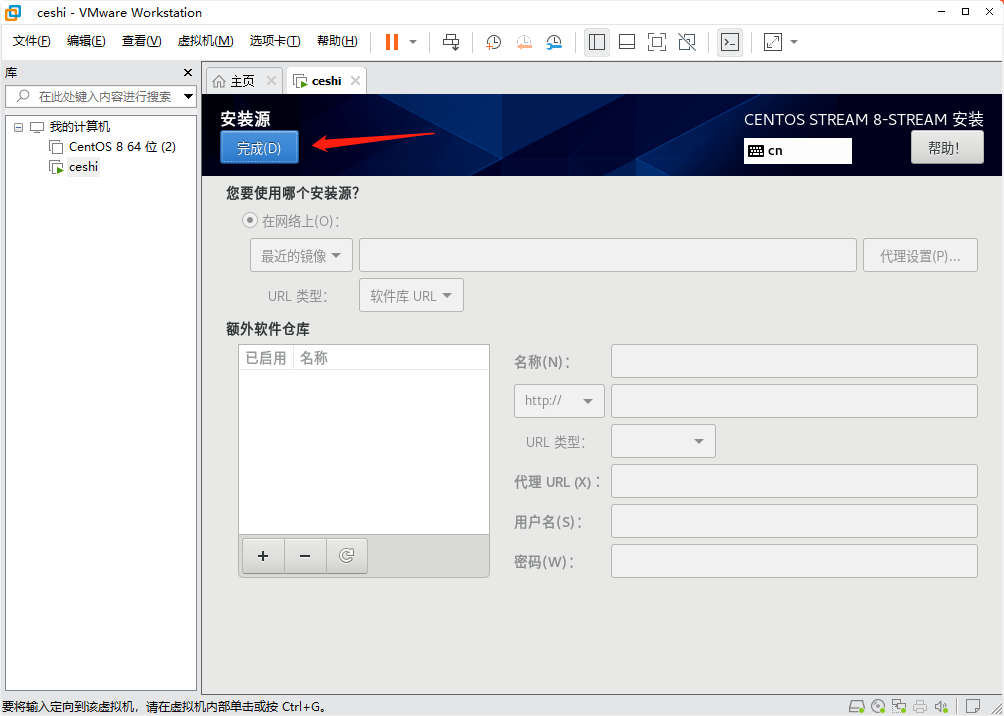This screenshot has height=716, width=1004.
Task: Click the 名称(N) input field
Action: click(794, 361)
